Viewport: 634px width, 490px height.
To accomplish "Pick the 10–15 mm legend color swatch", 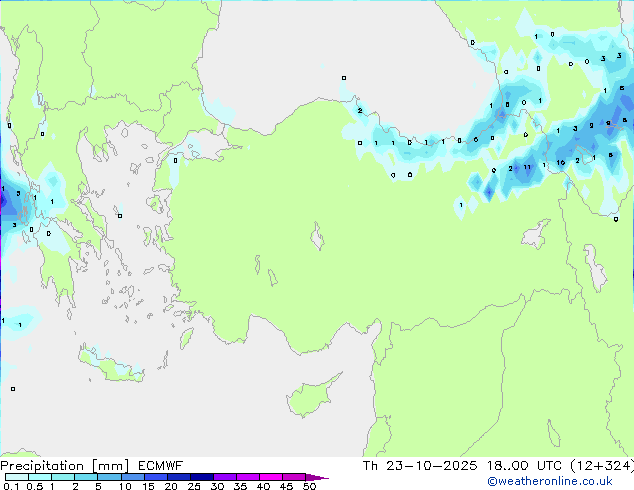I will click(132, 477).
